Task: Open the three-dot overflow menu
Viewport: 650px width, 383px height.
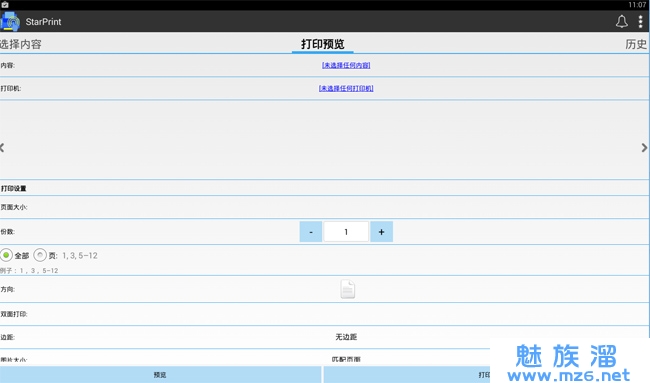Action: [x=640, y=22]
